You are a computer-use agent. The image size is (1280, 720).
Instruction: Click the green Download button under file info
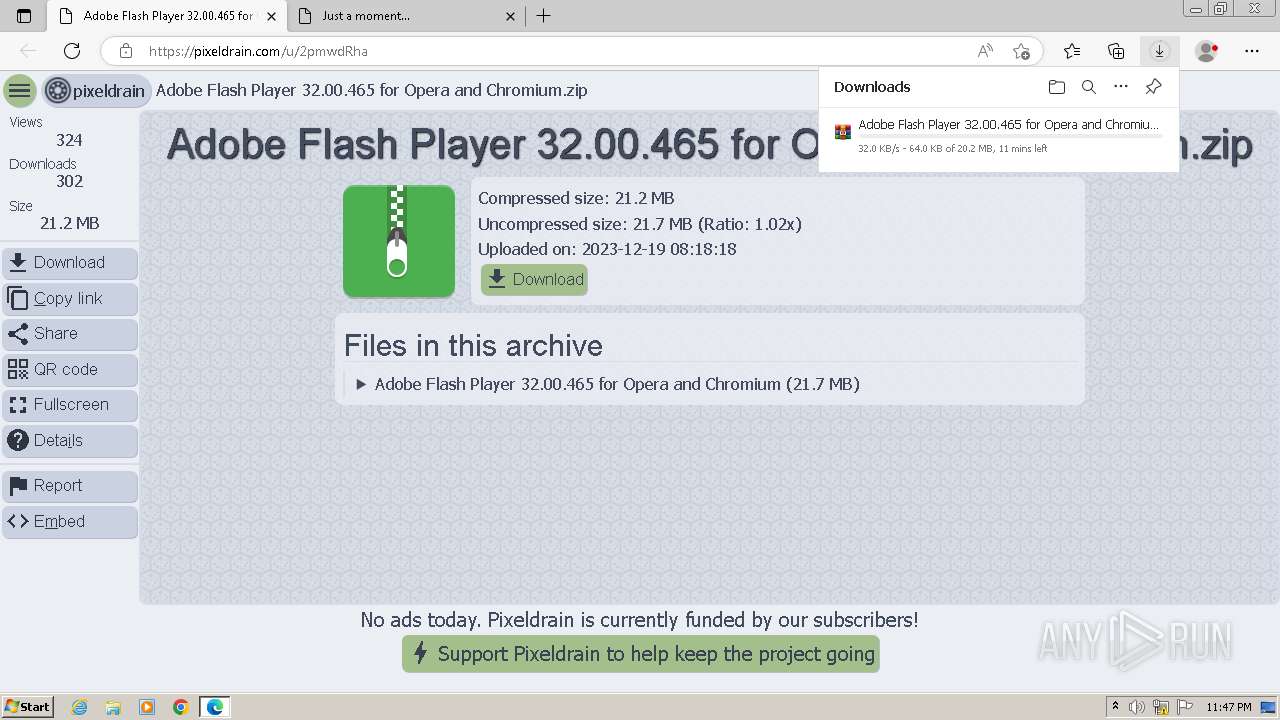tap(534, 280)
